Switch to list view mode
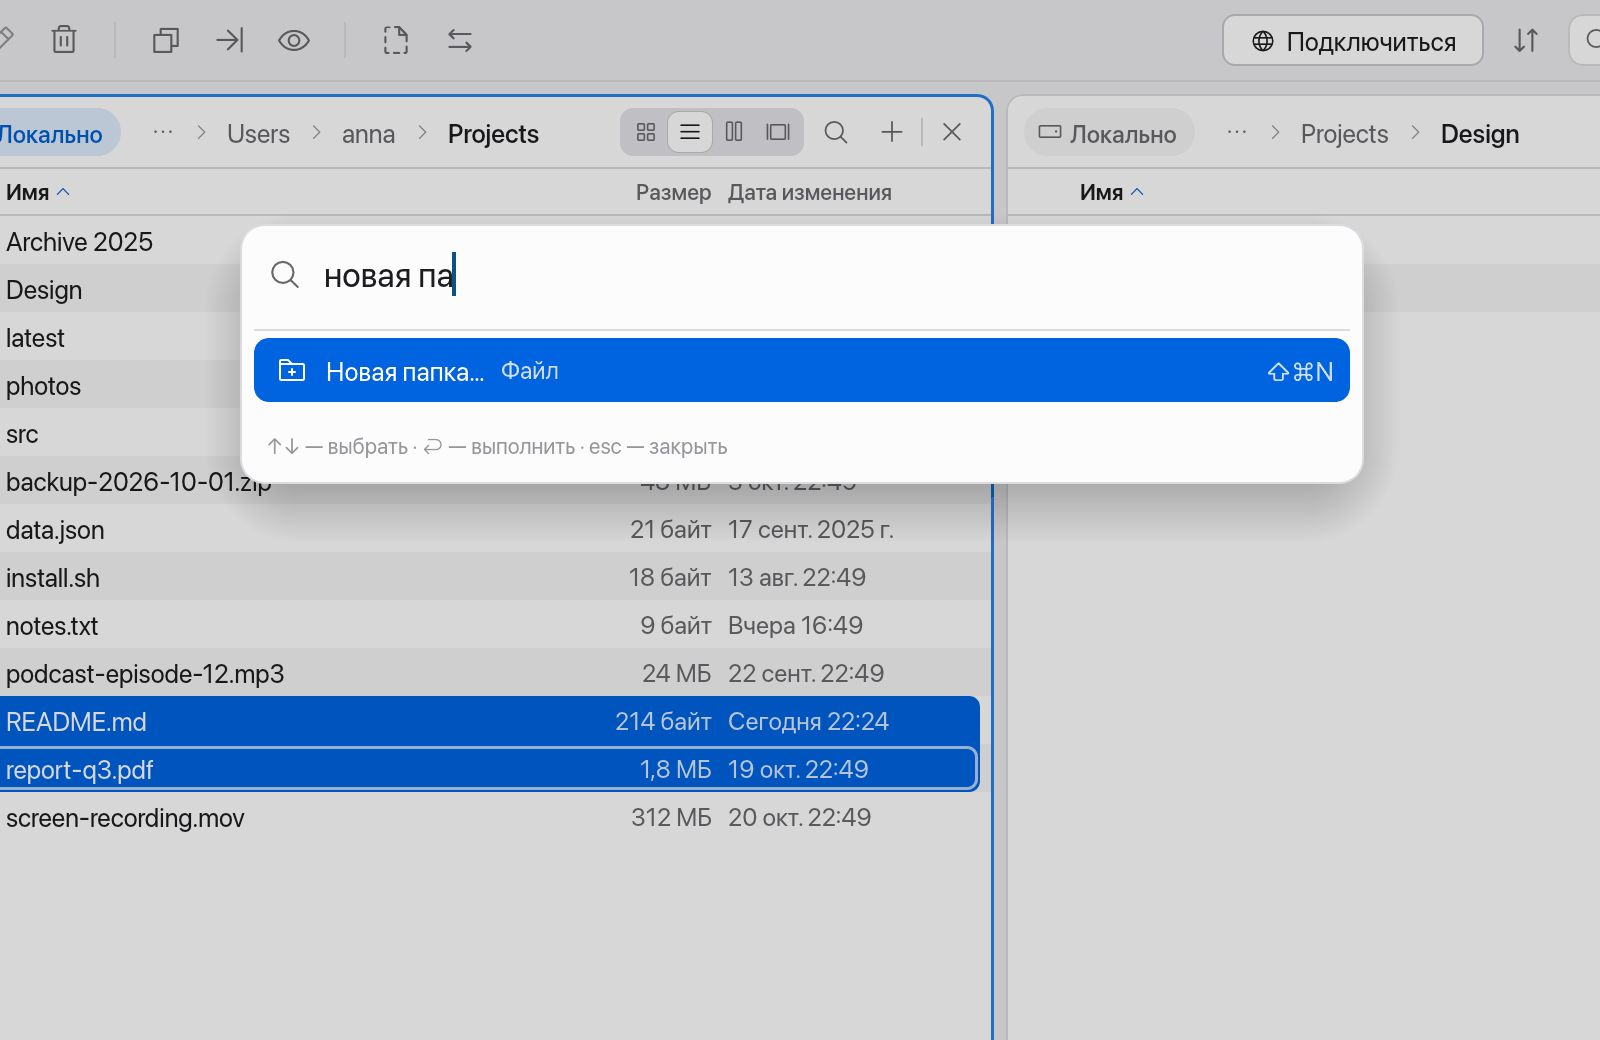The height and width of the screenshot is (1040, 1600). tap(690, 132)
